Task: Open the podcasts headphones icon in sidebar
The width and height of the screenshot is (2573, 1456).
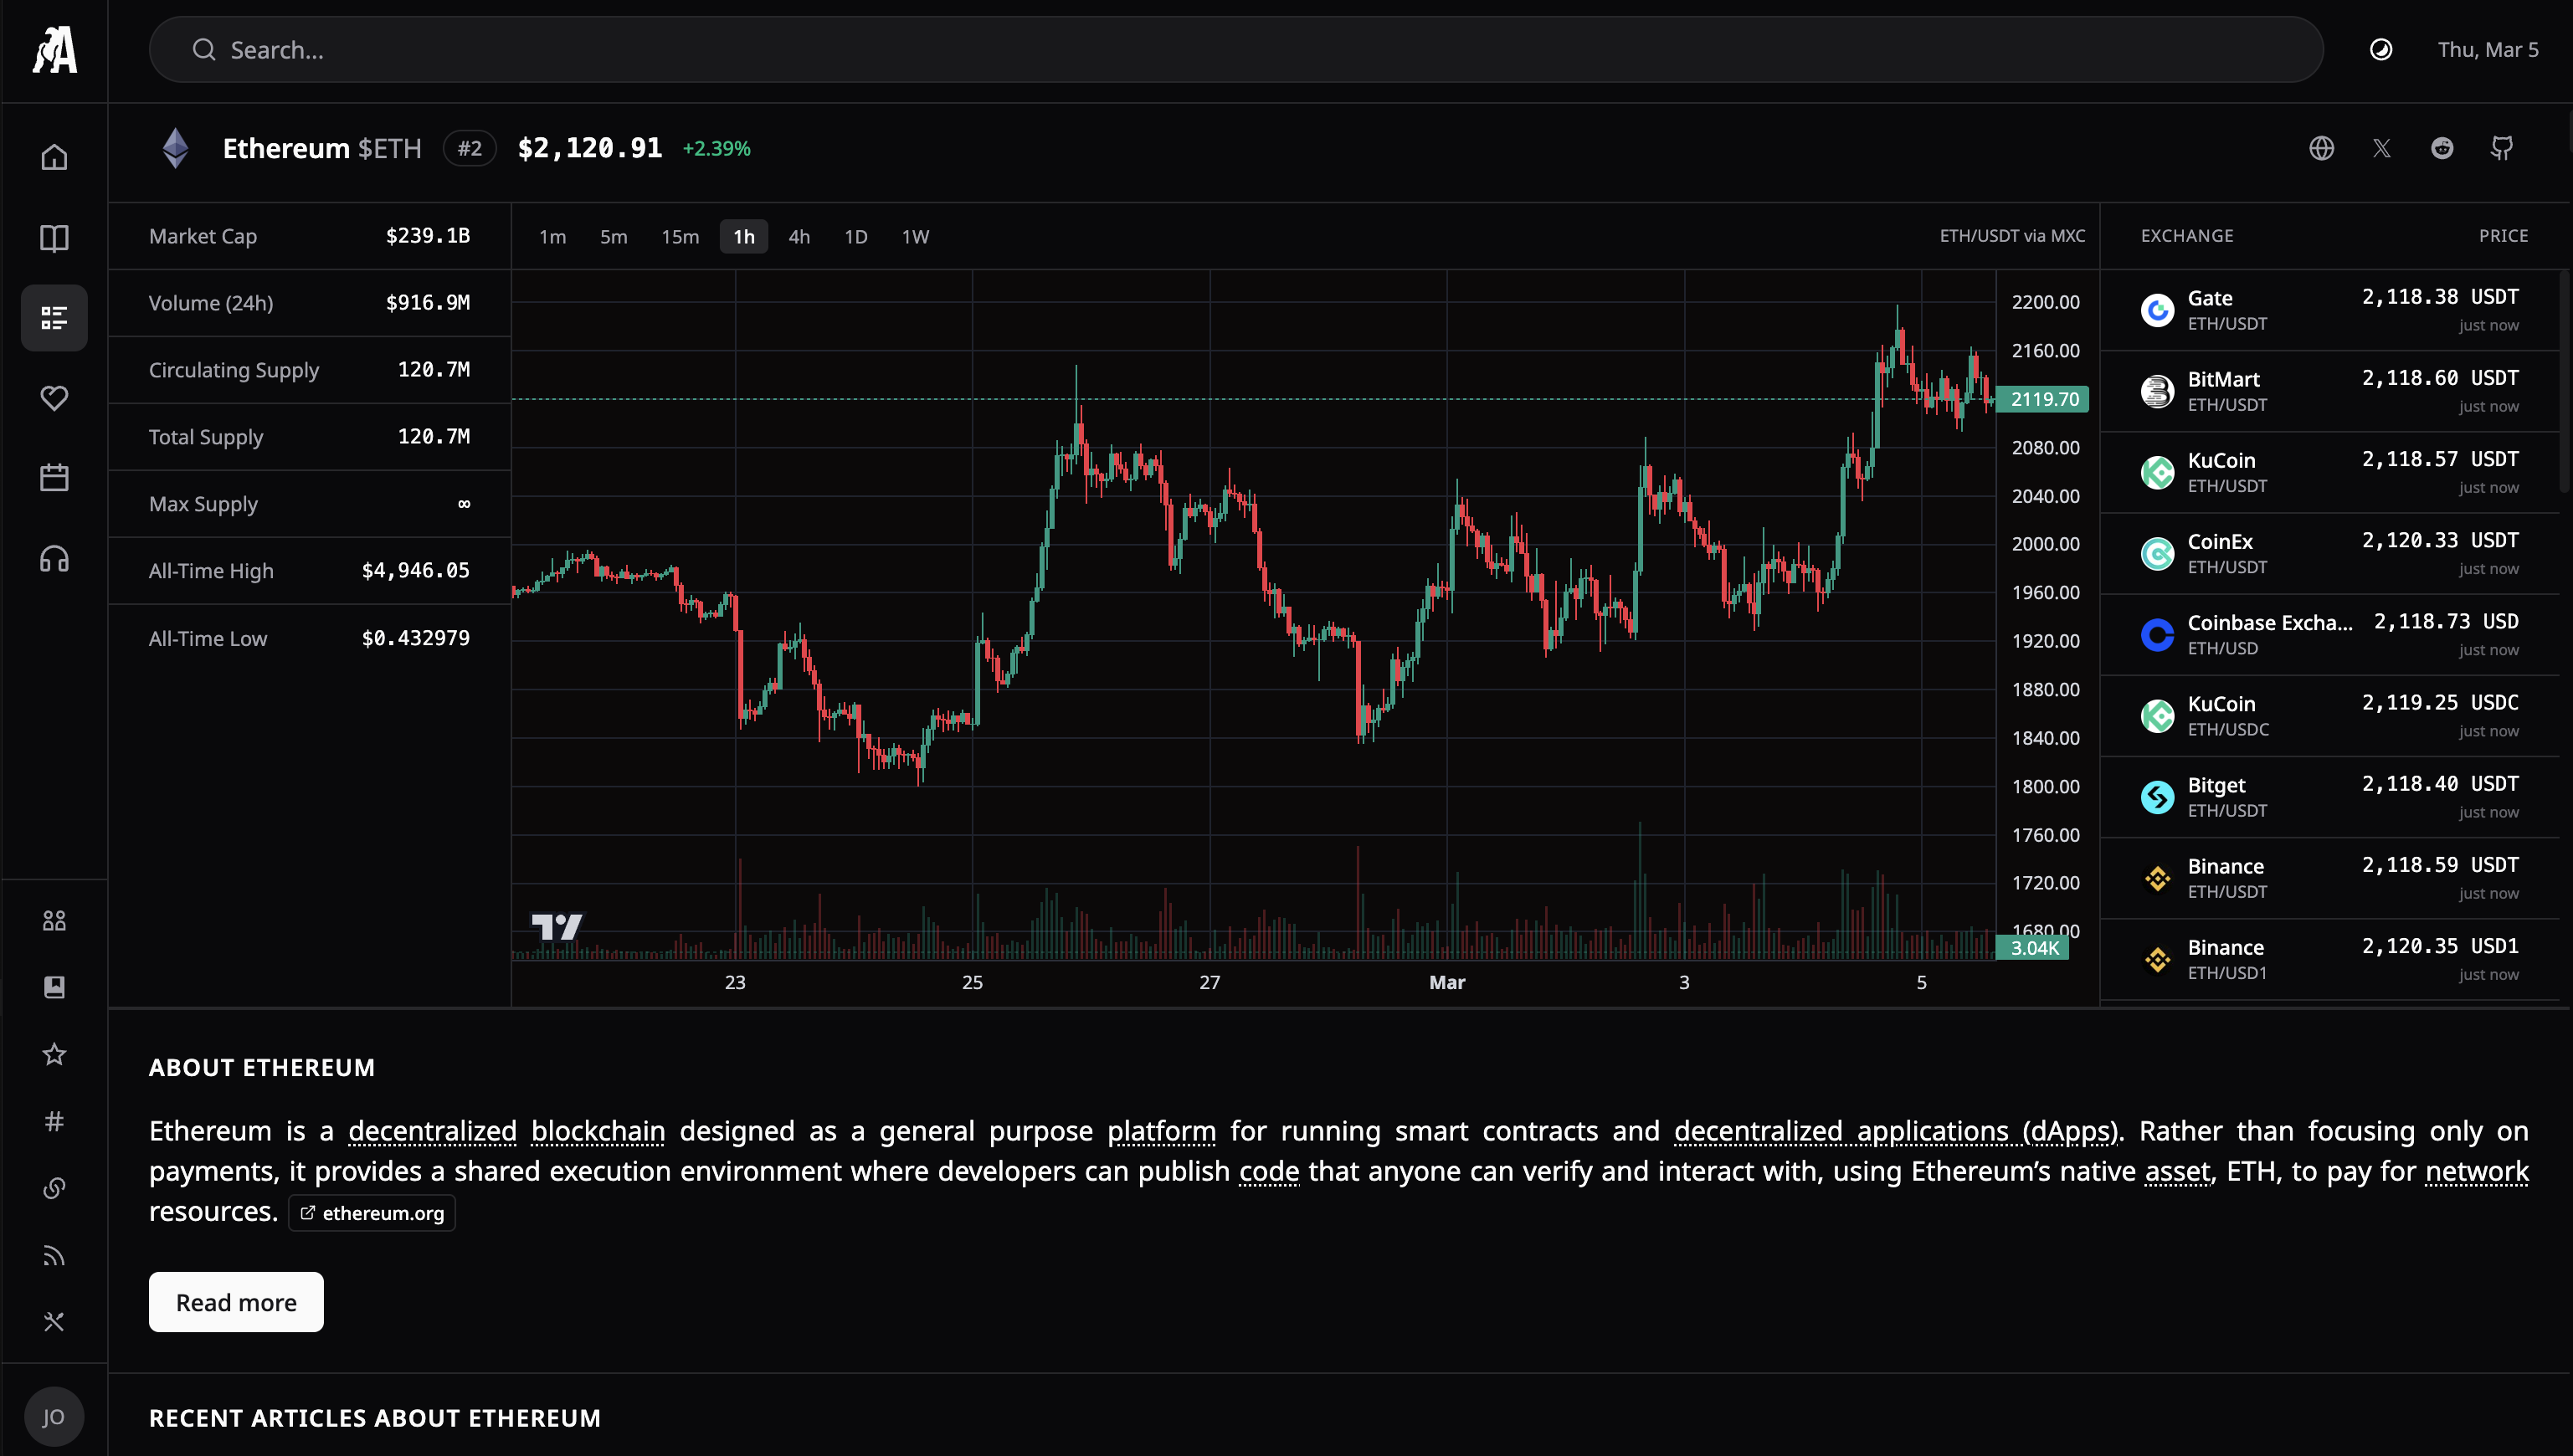Action: (53, 558)
